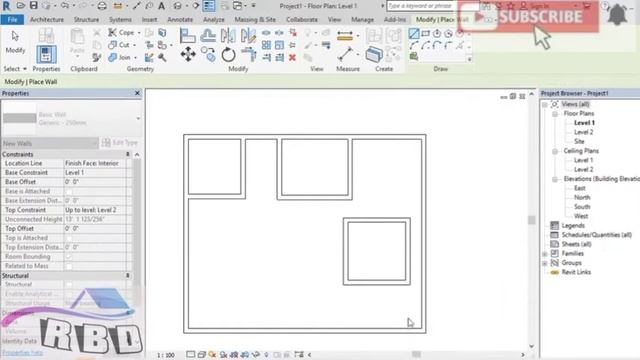Image resolution: width=640 pixels, height=360 pixels.
Task: Select the Align tool in Modify panel
Action: pos(187,36)
